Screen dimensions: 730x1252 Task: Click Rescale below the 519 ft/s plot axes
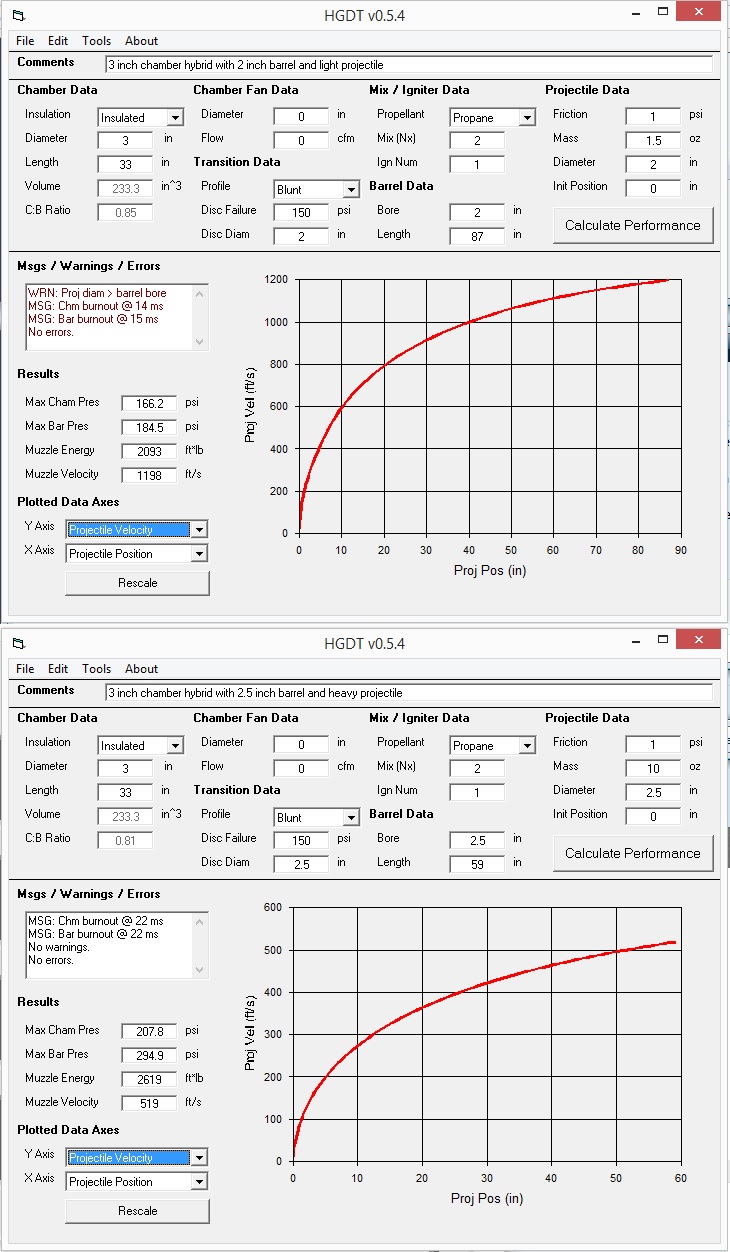coord(137,1211)
